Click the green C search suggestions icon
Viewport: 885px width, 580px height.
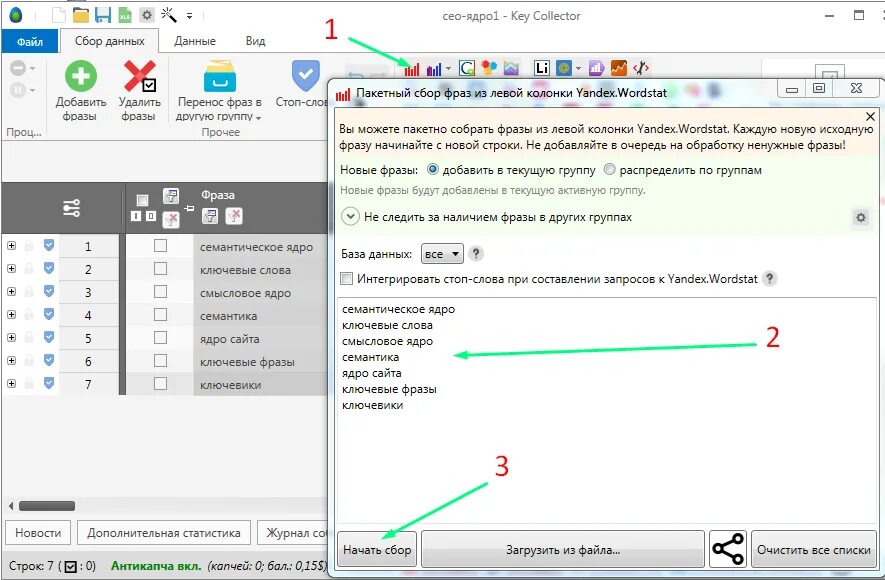click(x=467, y=68)
